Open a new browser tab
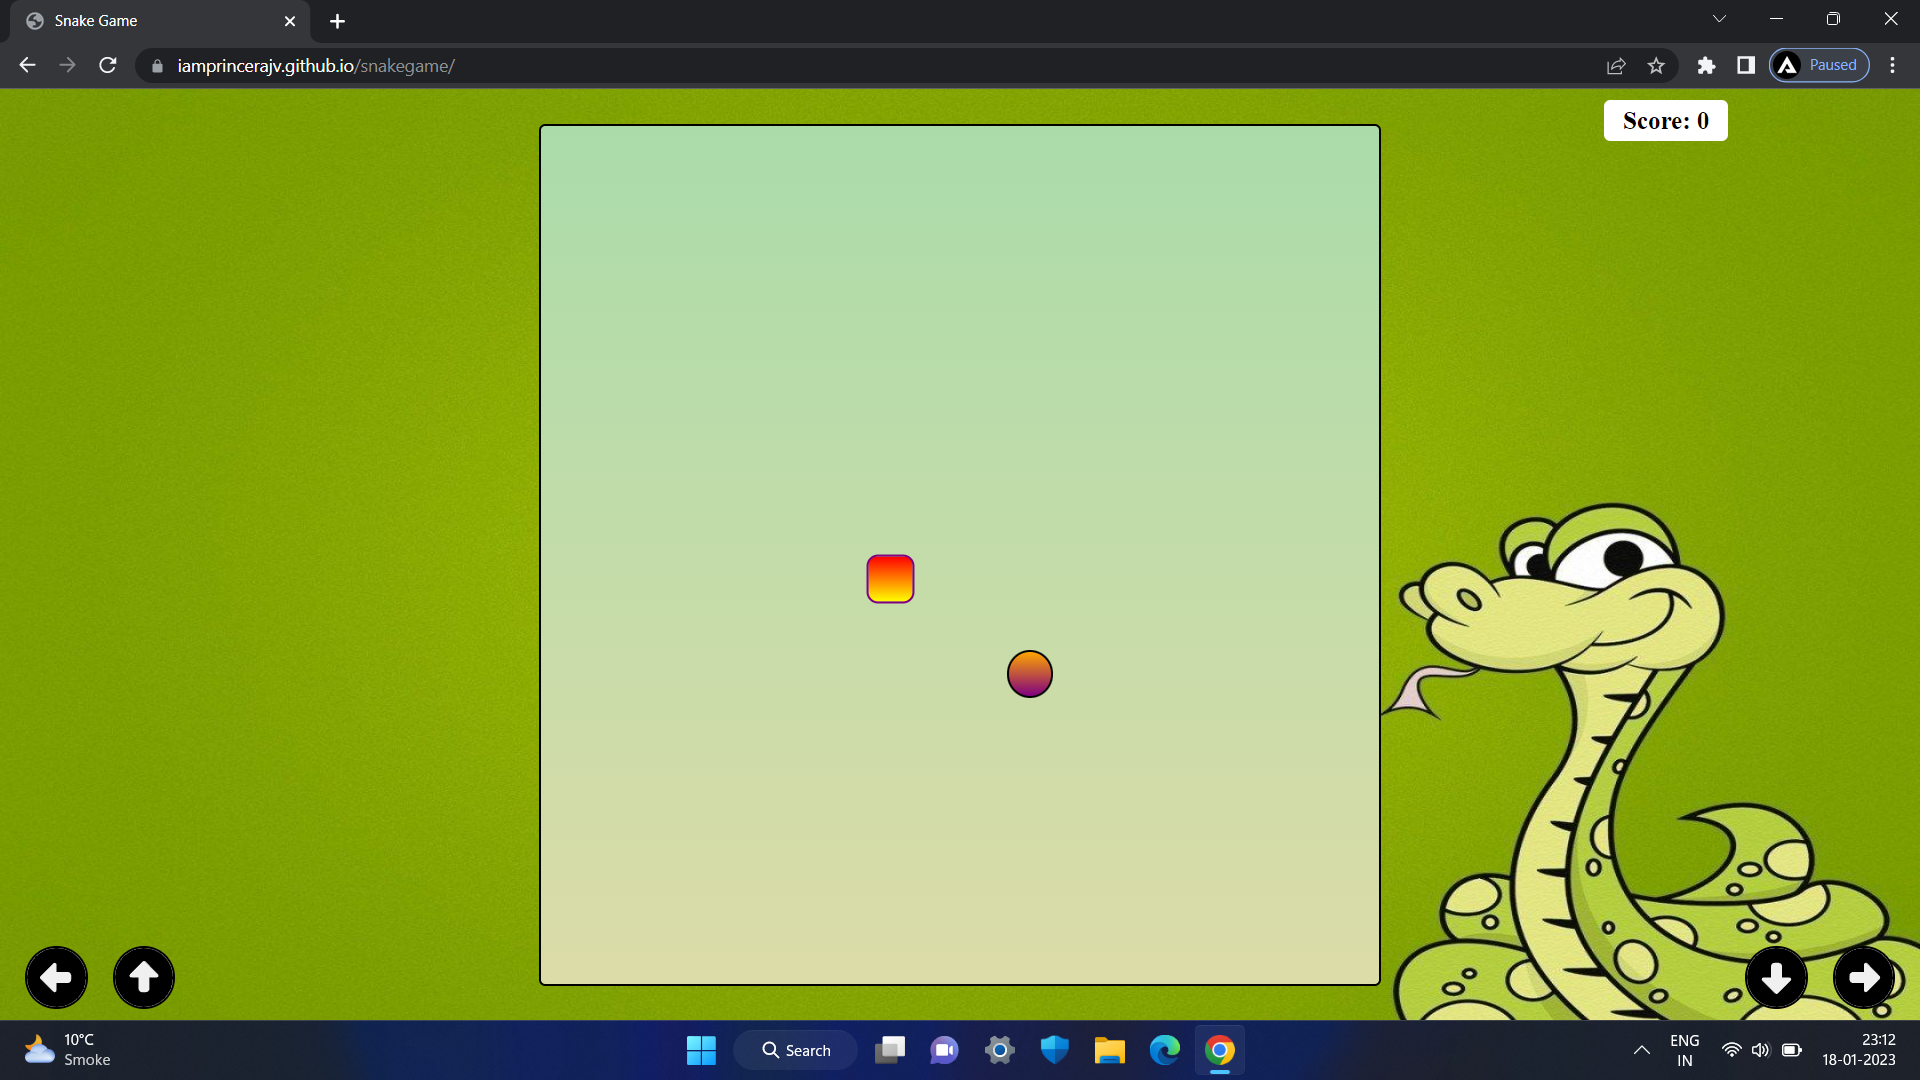Screen dimensions: 1920x1080 pos(337,21)
